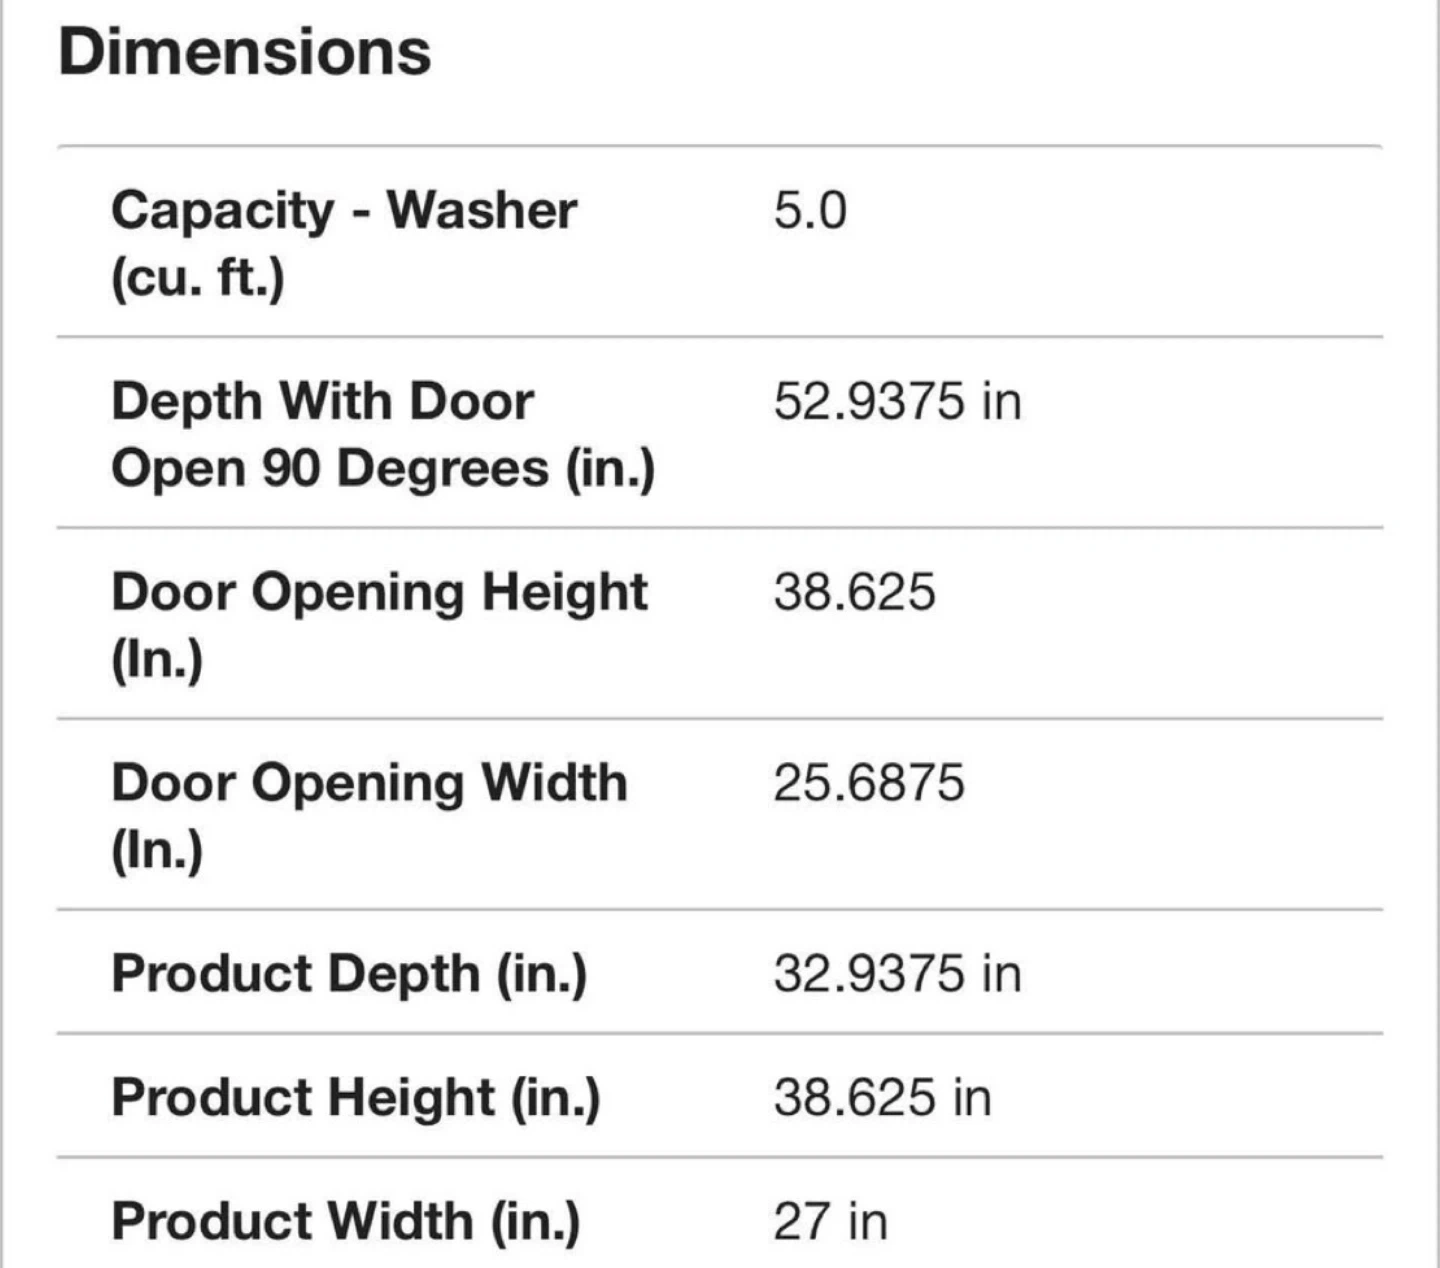The width and height of the screenshot is (1440, 1268).
Task: Click the Product Depth (in.) label
Action: tap(349, 973)
